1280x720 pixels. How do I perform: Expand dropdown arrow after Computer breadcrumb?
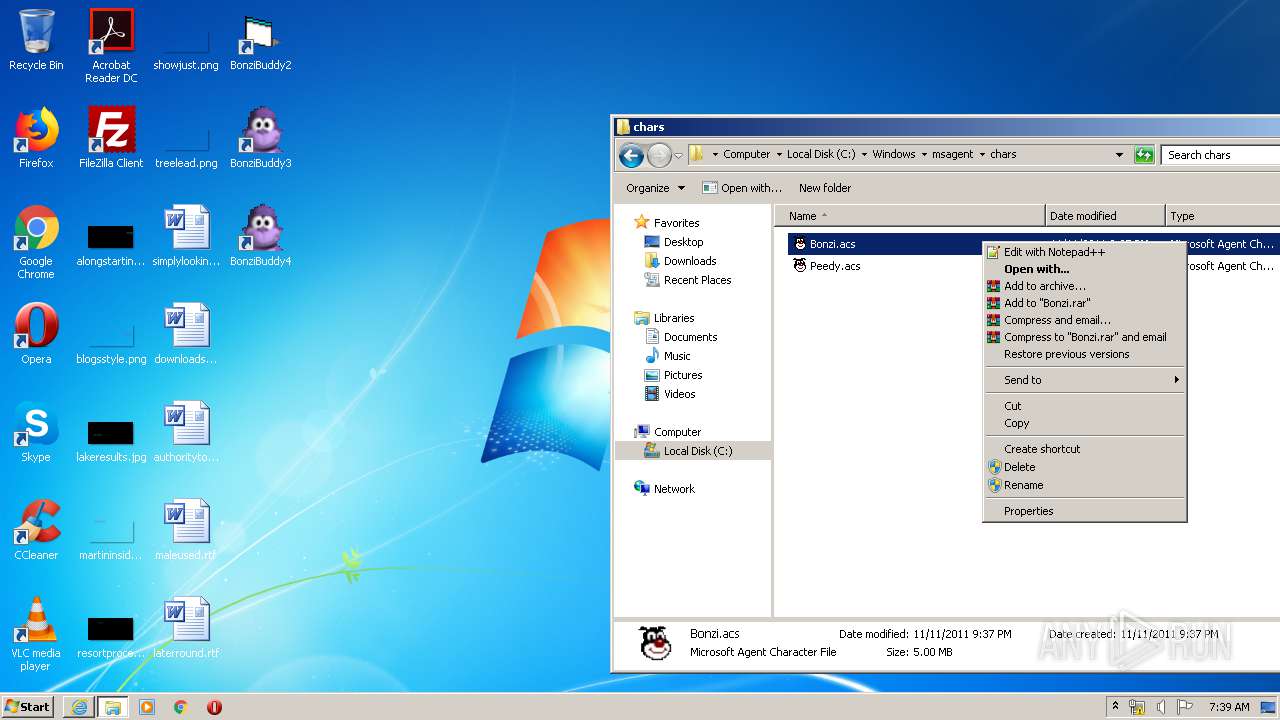pos(777,155)
